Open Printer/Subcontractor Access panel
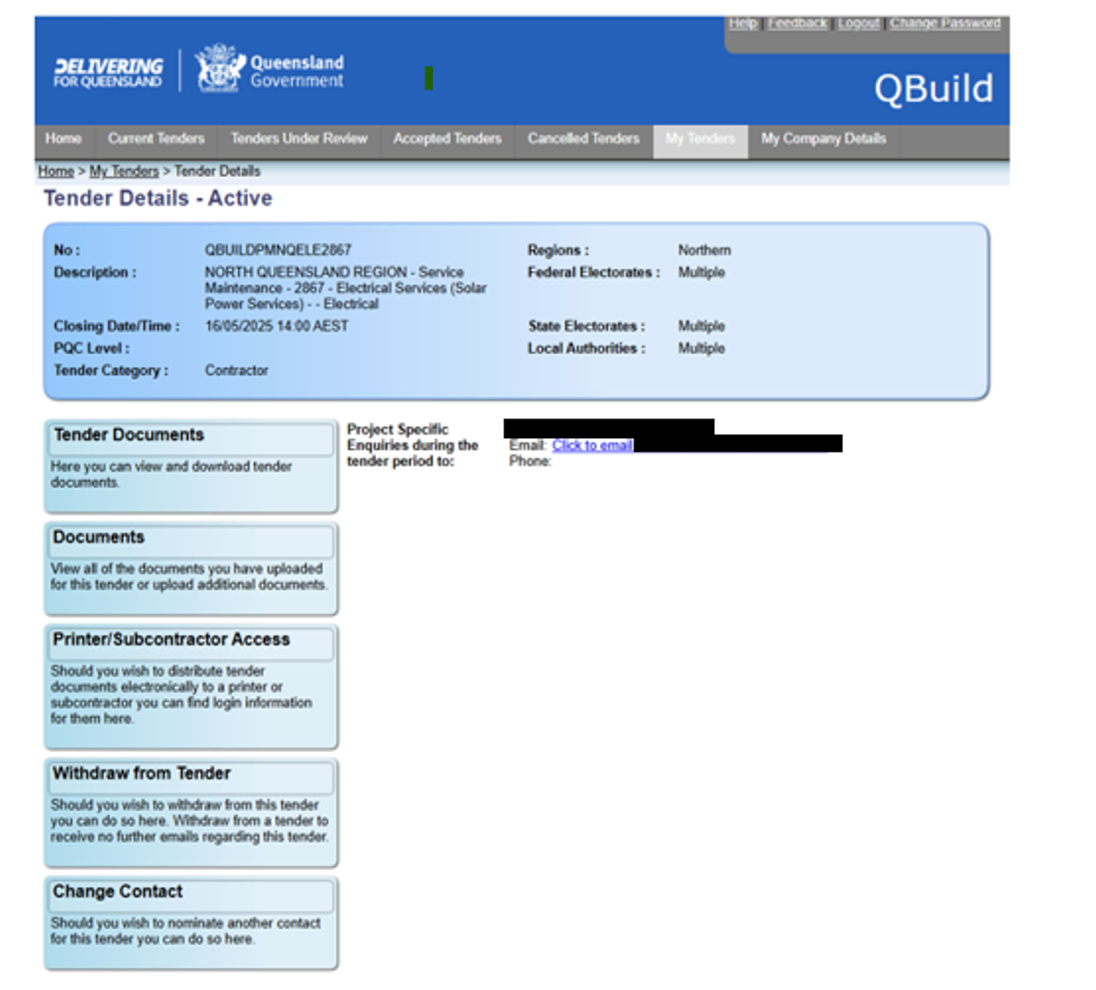Screen dimensions: 1096x990 171,640
